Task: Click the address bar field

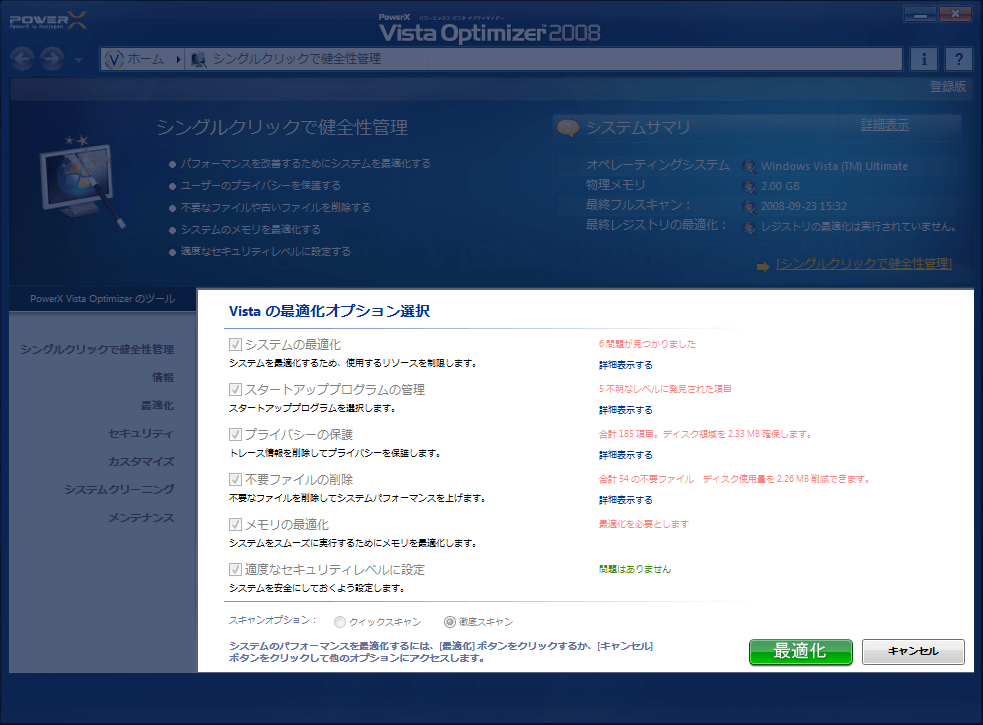Action: [x=500, y=60]
